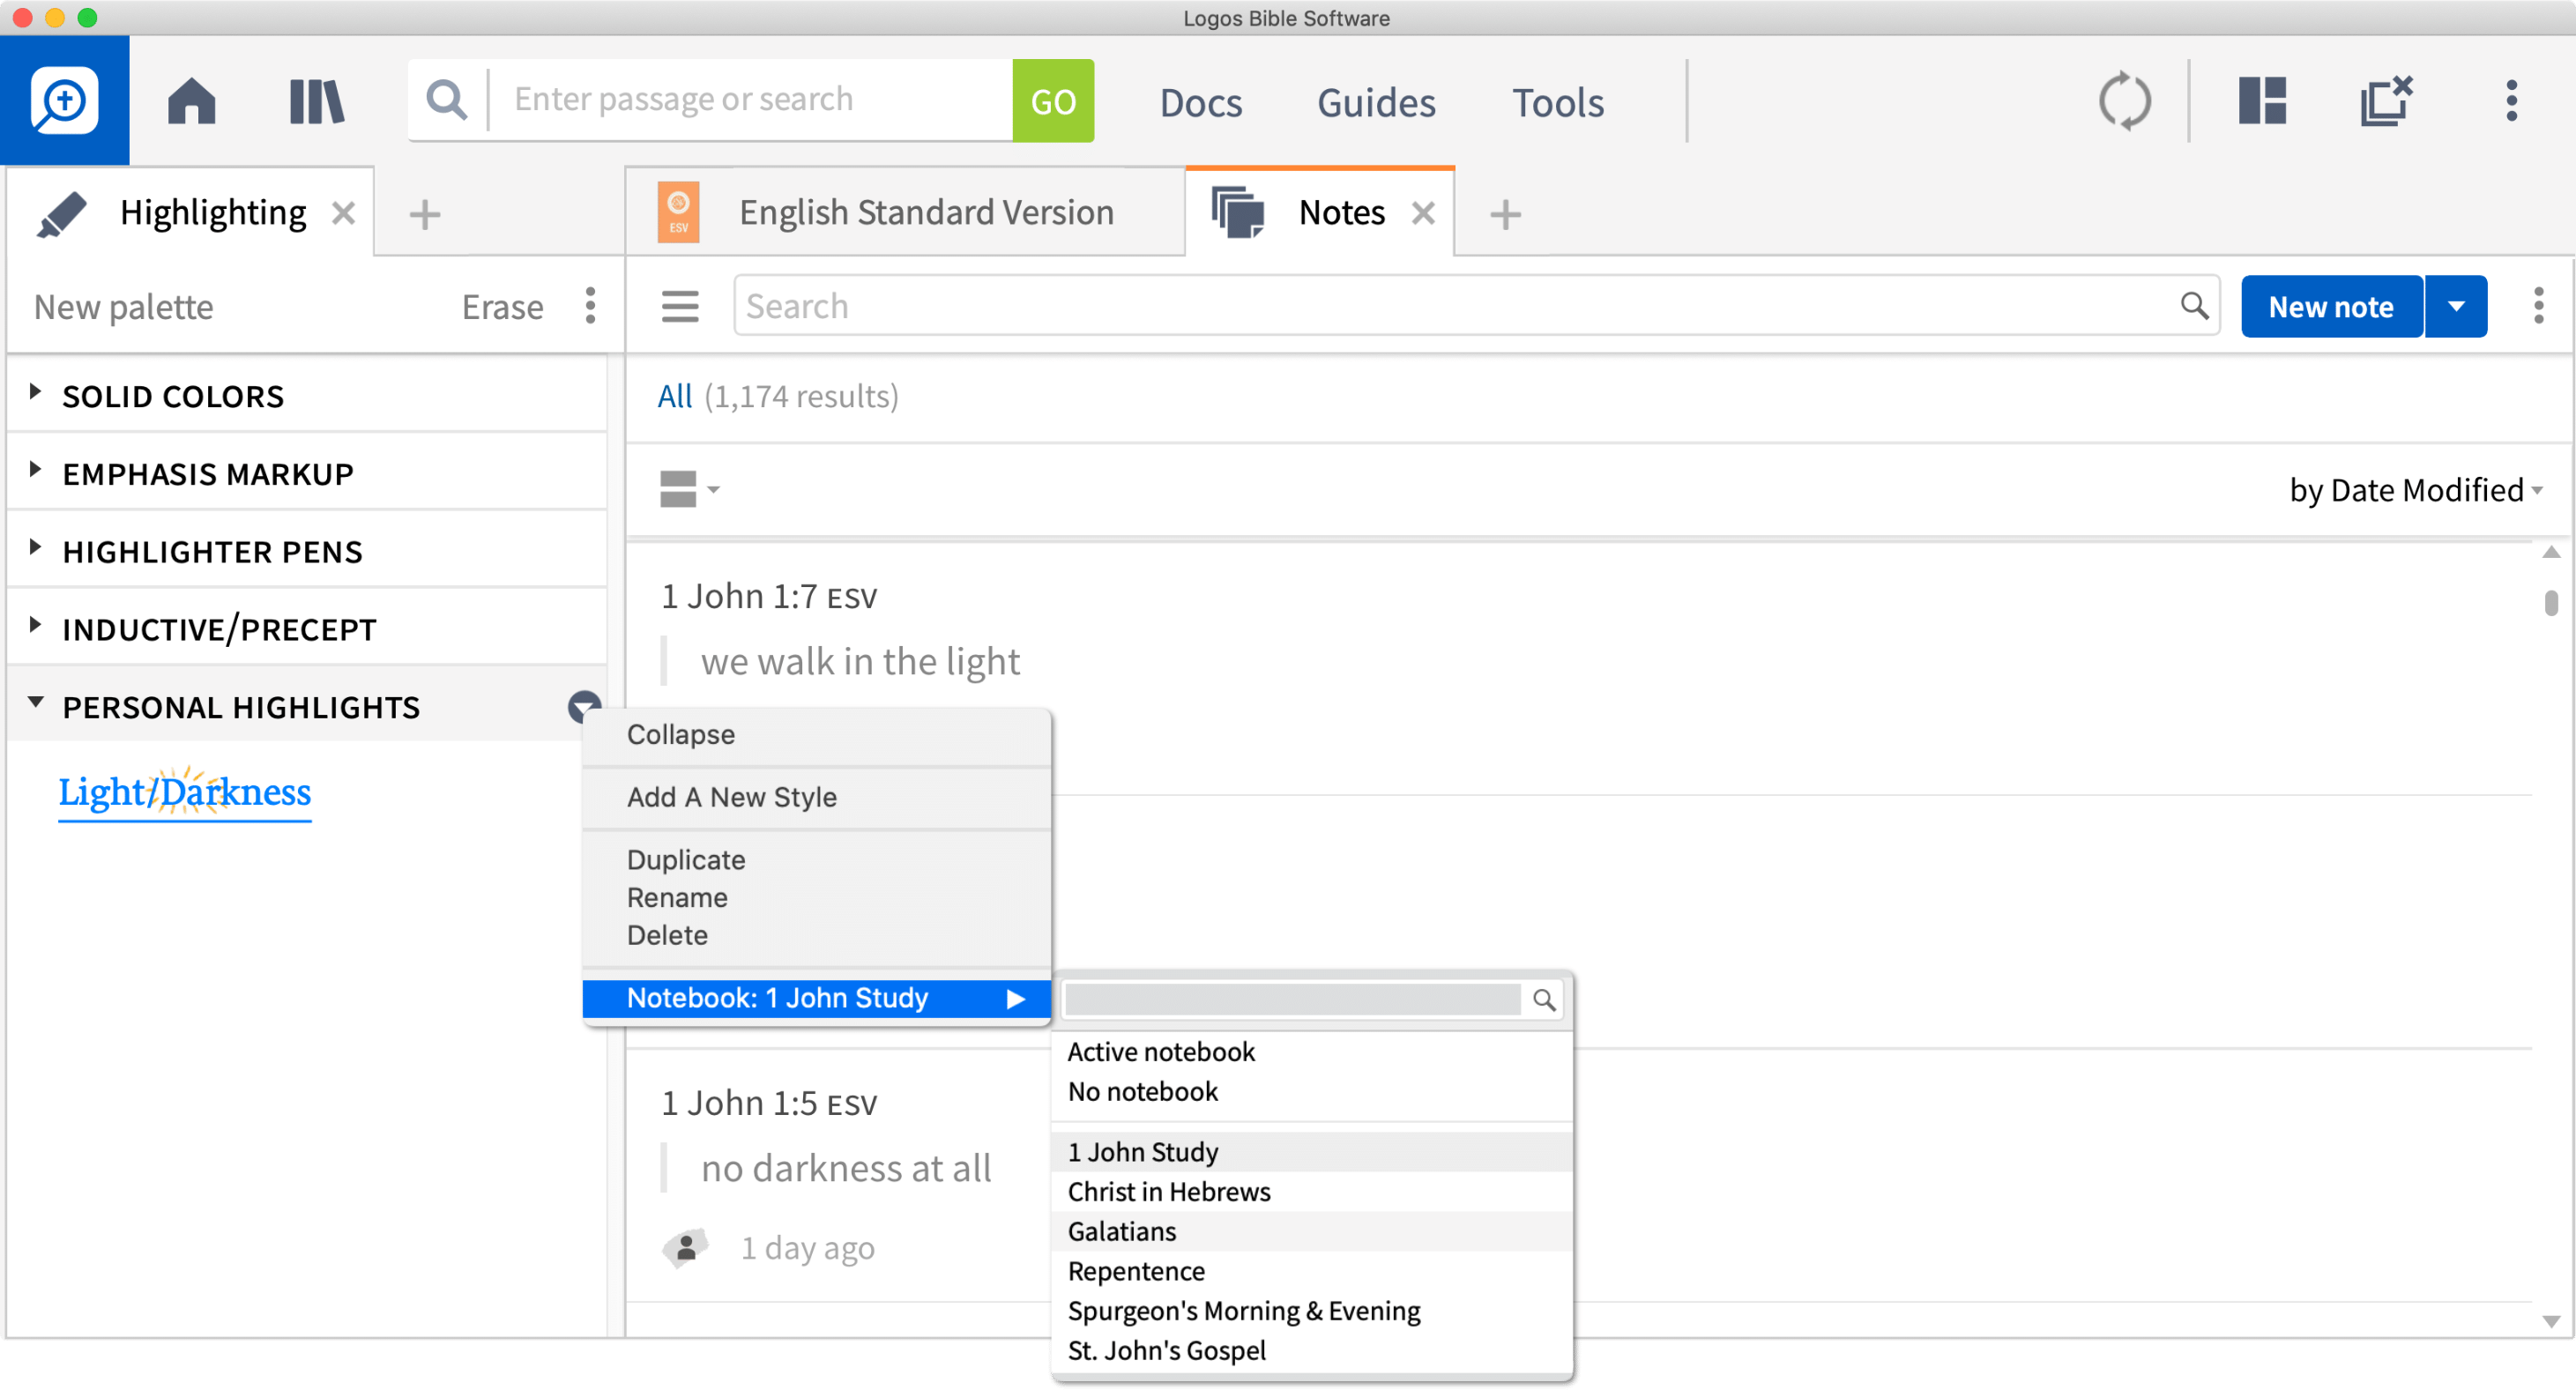Click the Logos app logo icon
2576x1390 pixels.
pos(65,100)
